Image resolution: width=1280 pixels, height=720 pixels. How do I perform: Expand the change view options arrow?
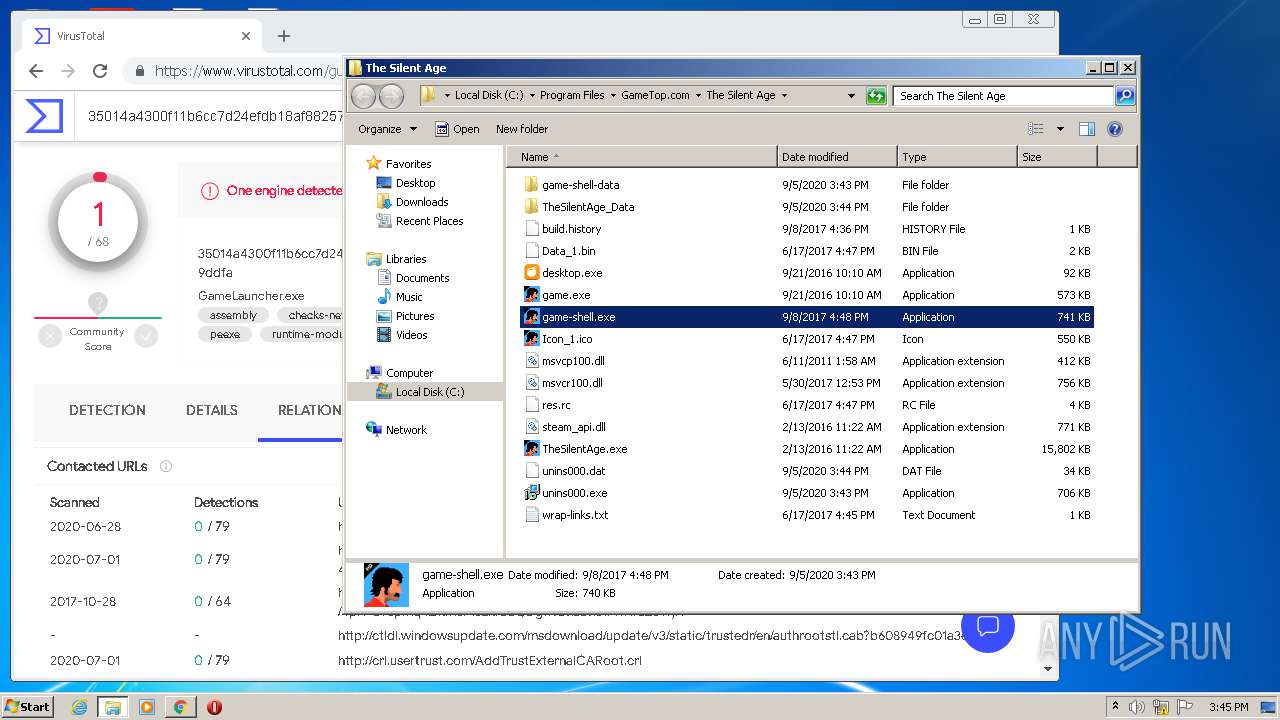pyautogui.click(x=1060, y=129)
